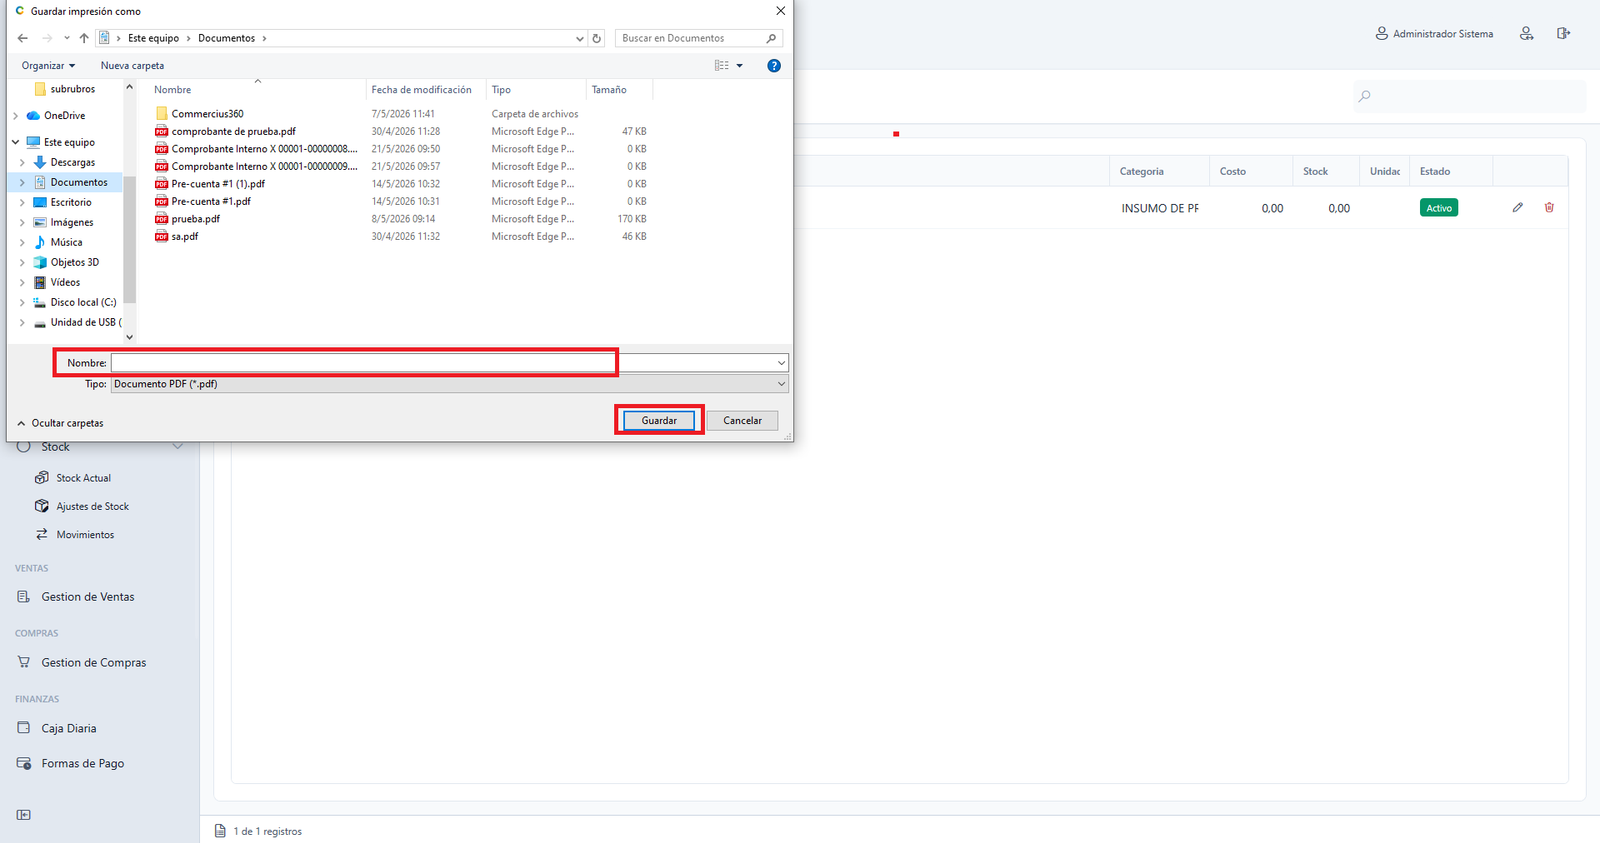Viewport: 1600px width, 843px height.
Task: Open Caja Diaria menu item
Action: click(69, 728)
